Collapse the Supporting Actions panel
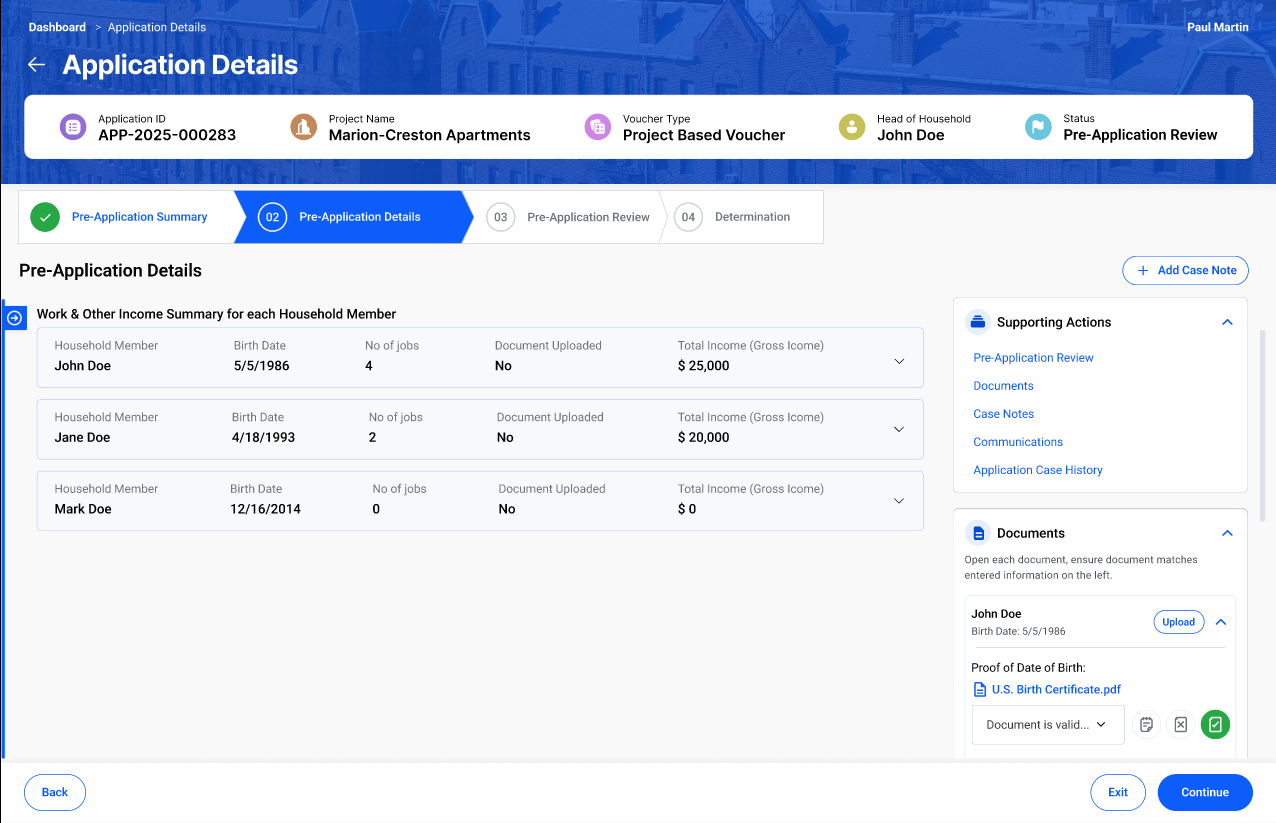Screen dimensions: 1276x823 pyautogui.click(x=1227, y=322)
